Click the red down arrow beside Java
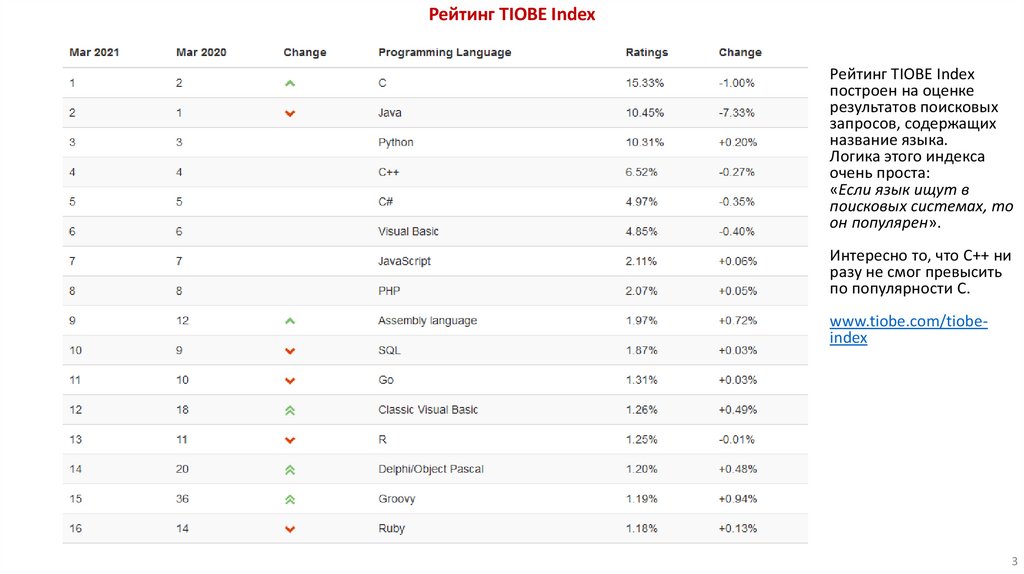Image resolution: width=1024 pixels, height=574 pixels. click(290, 113)
